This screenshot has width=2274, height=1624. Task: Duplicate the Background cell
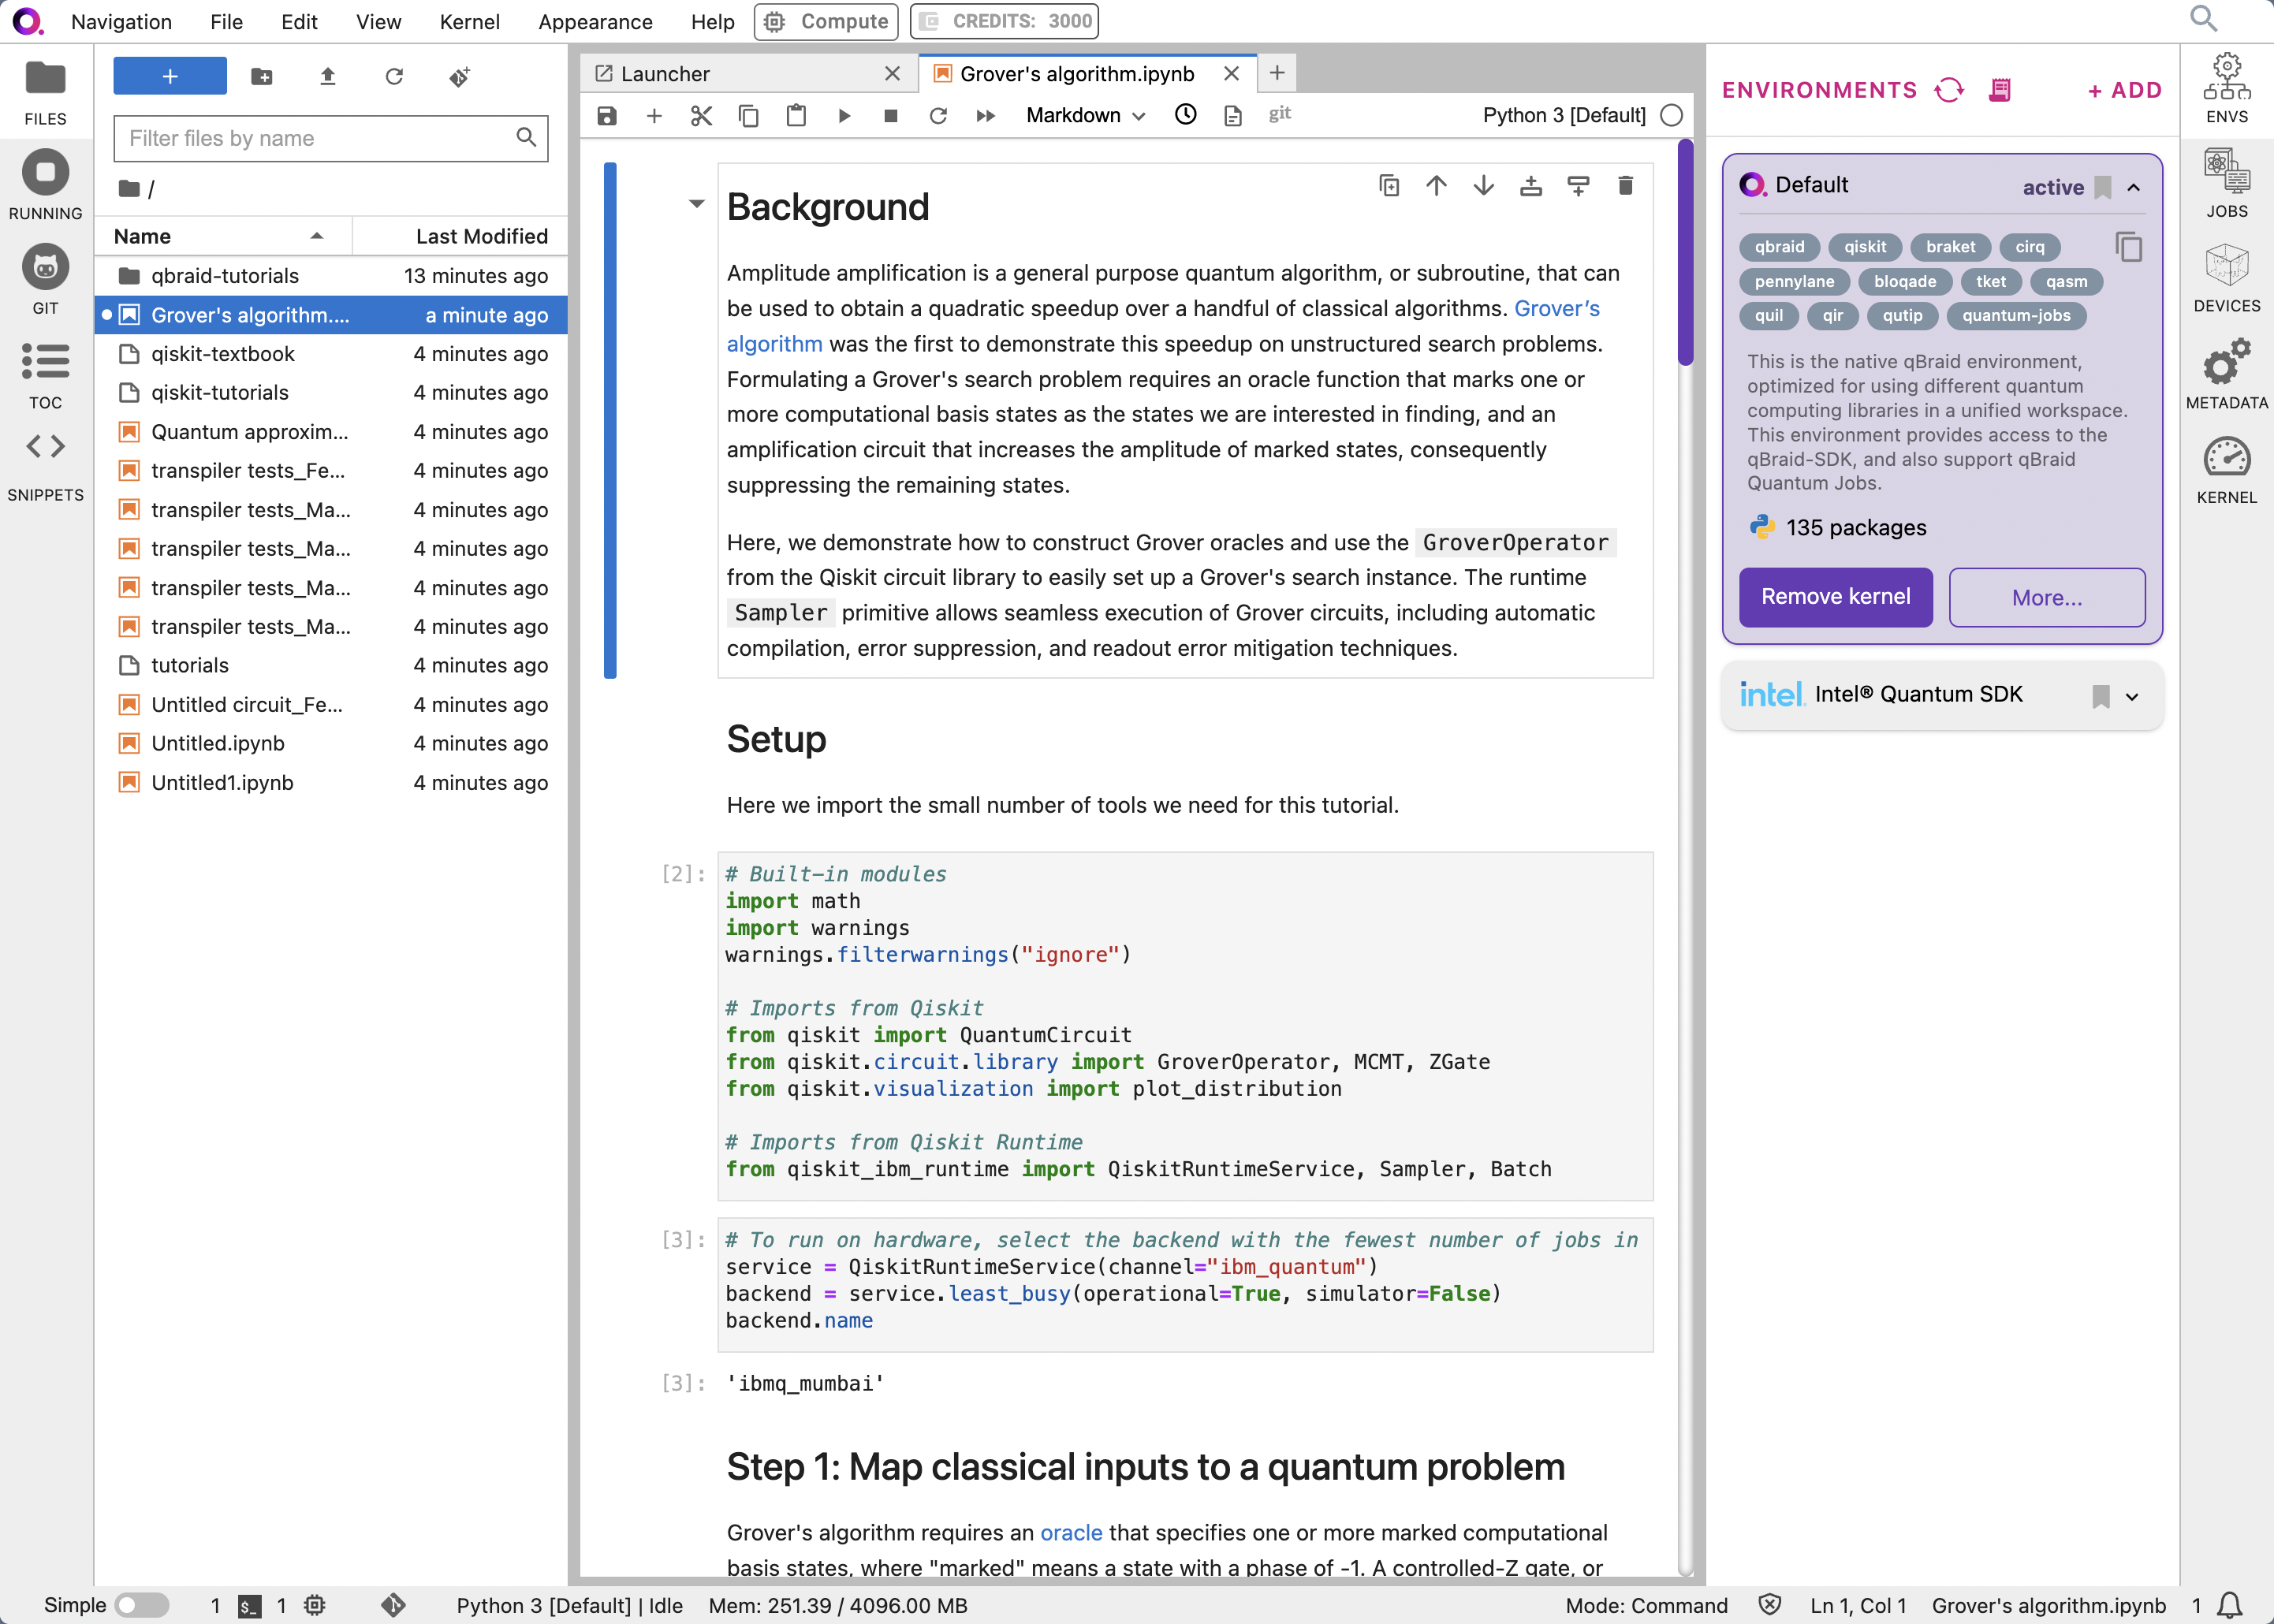point(1389,185)
